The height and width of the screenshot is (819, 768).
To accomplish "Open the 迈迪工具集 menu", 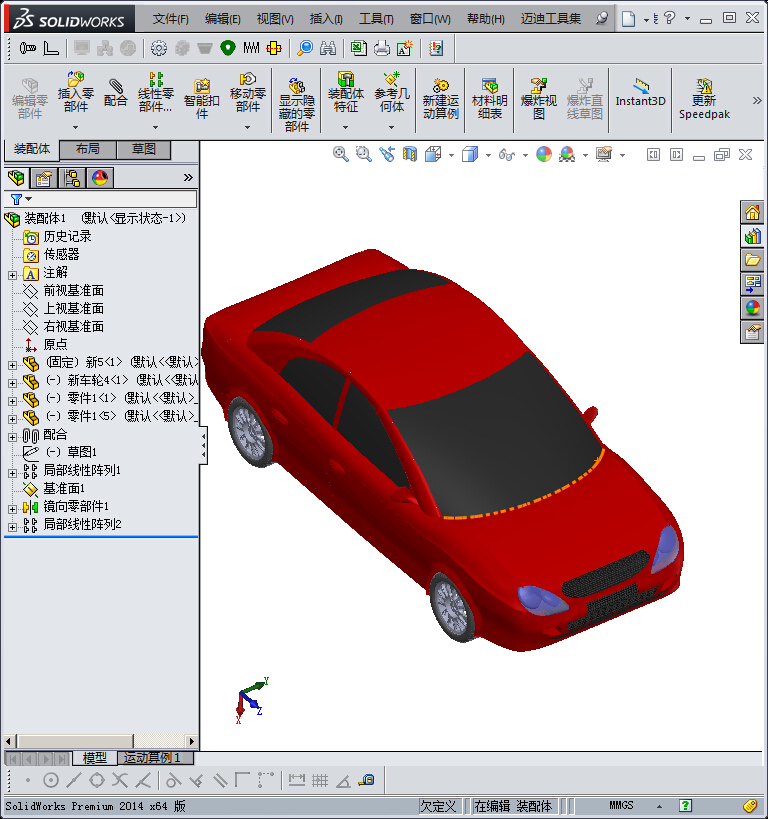I will [x=551, y=19].
